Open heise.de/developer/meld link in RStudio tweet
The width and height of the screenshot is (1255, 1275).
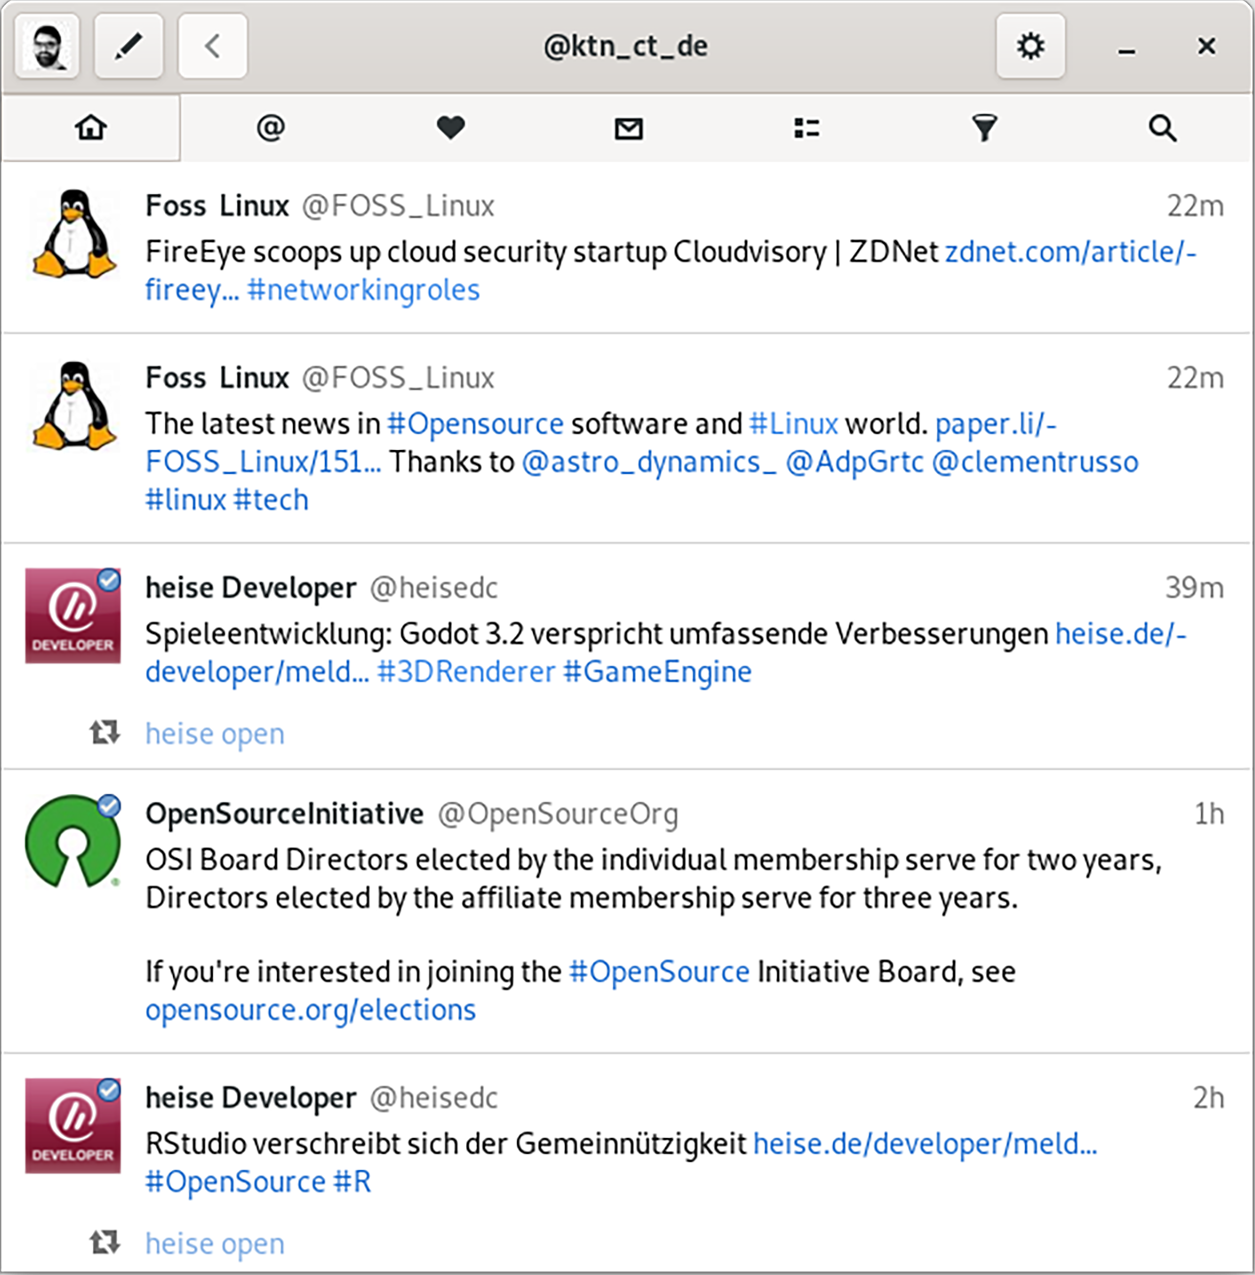pyautogui.click(x=925, y=1144)
